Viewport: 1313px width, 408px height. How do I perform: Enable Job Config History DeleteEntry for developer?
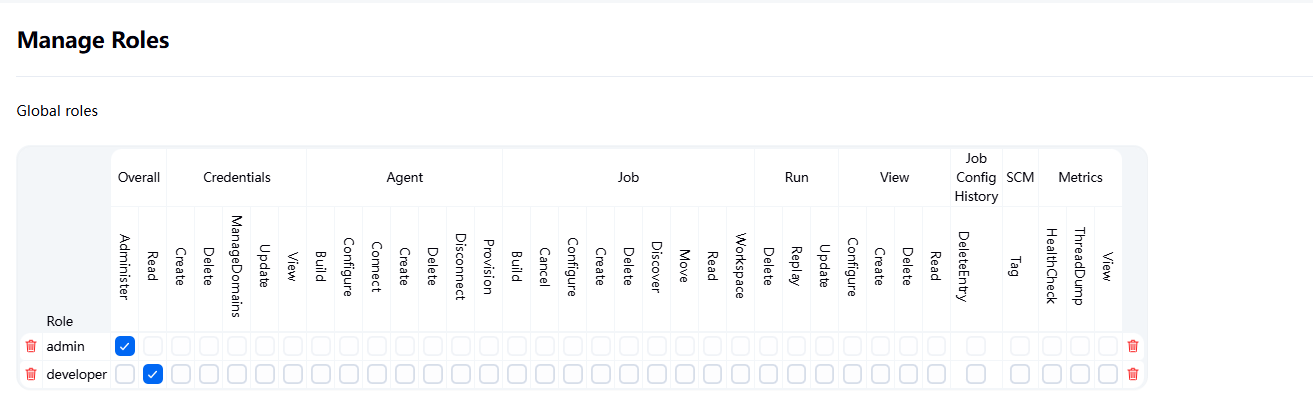point(976,374)
